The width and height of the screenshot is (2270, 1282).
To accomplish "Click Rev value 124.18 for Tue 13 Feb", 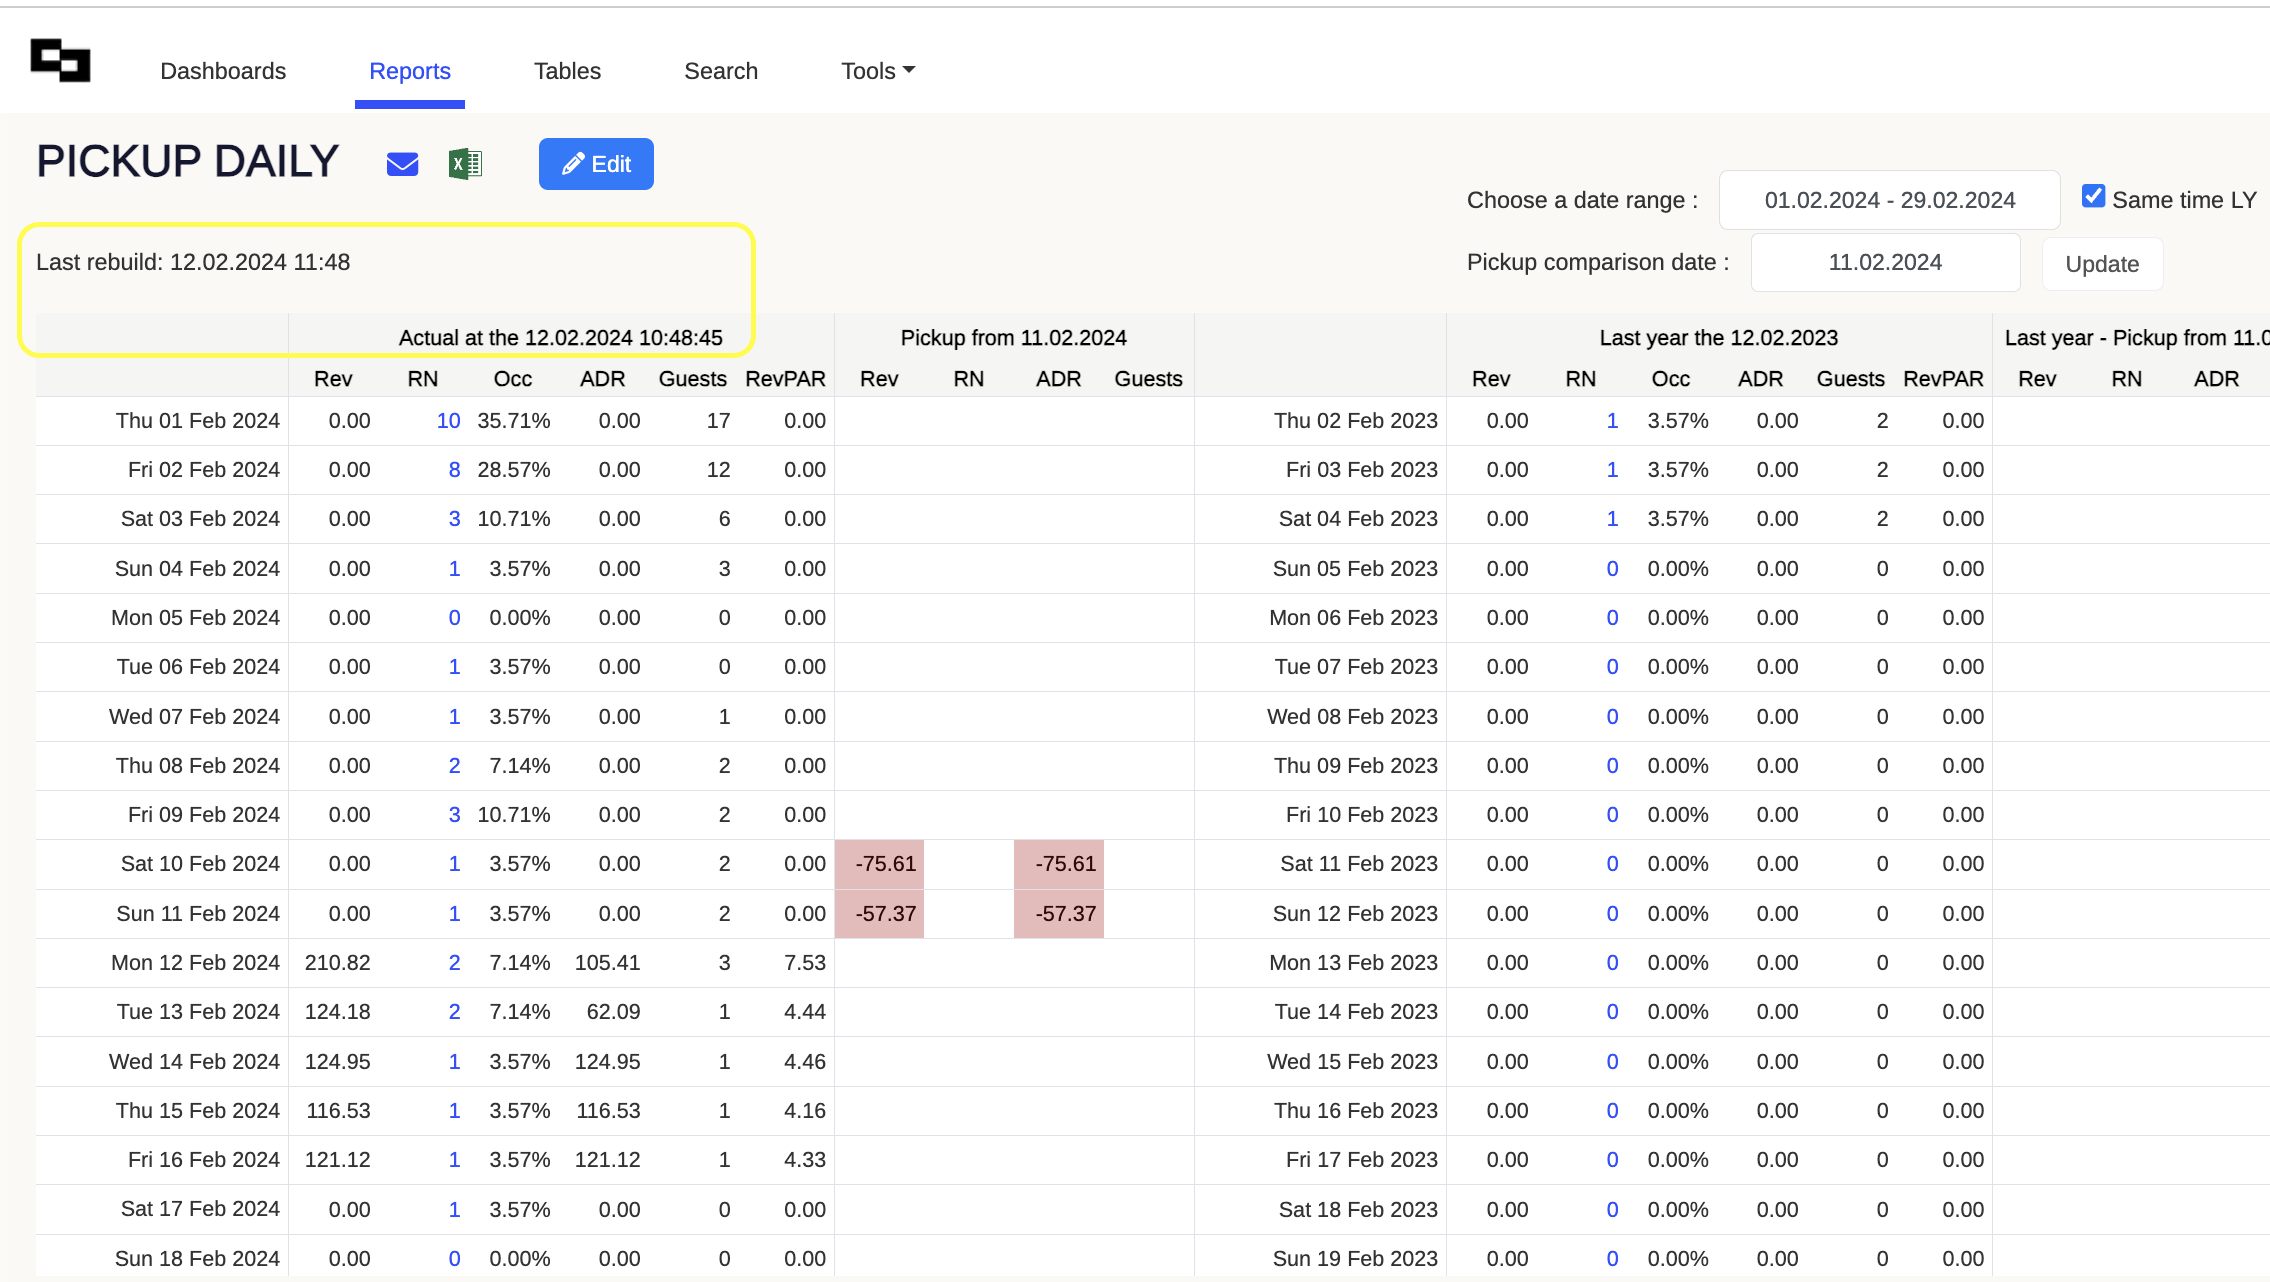I will [x=337, y=1012].
